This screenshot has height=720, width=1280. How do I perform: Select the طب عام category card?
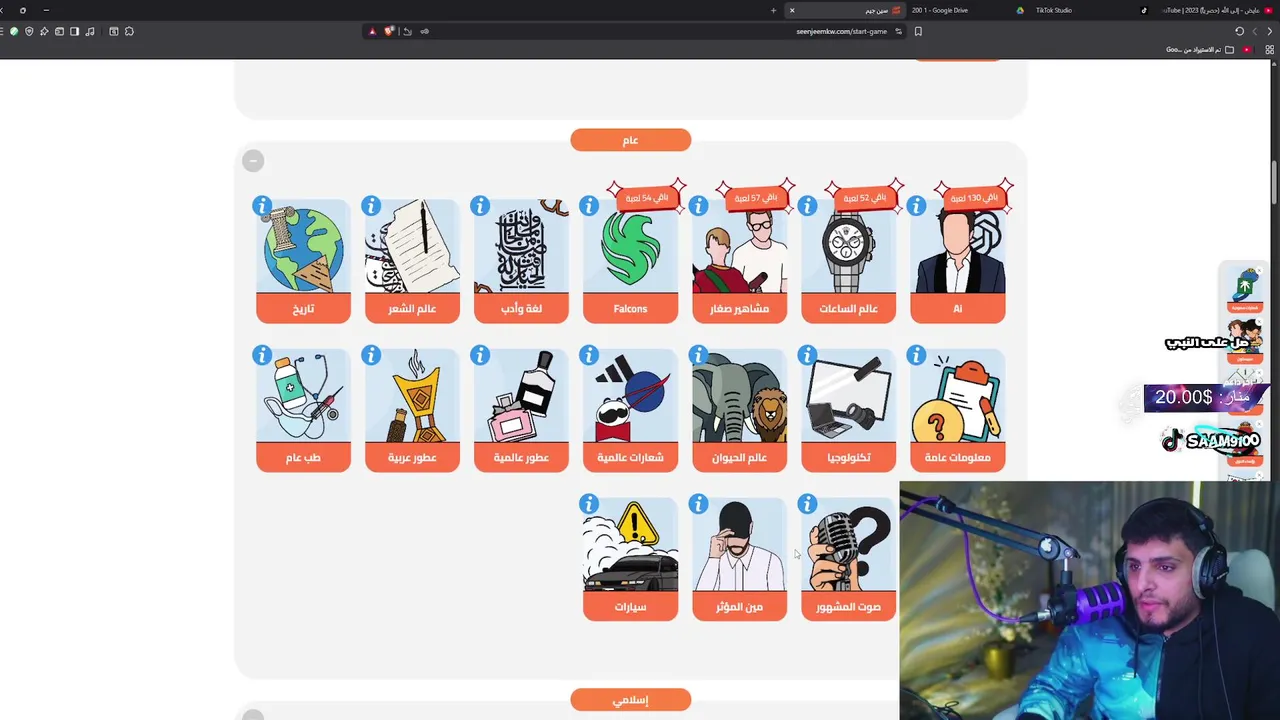[303, 410]
